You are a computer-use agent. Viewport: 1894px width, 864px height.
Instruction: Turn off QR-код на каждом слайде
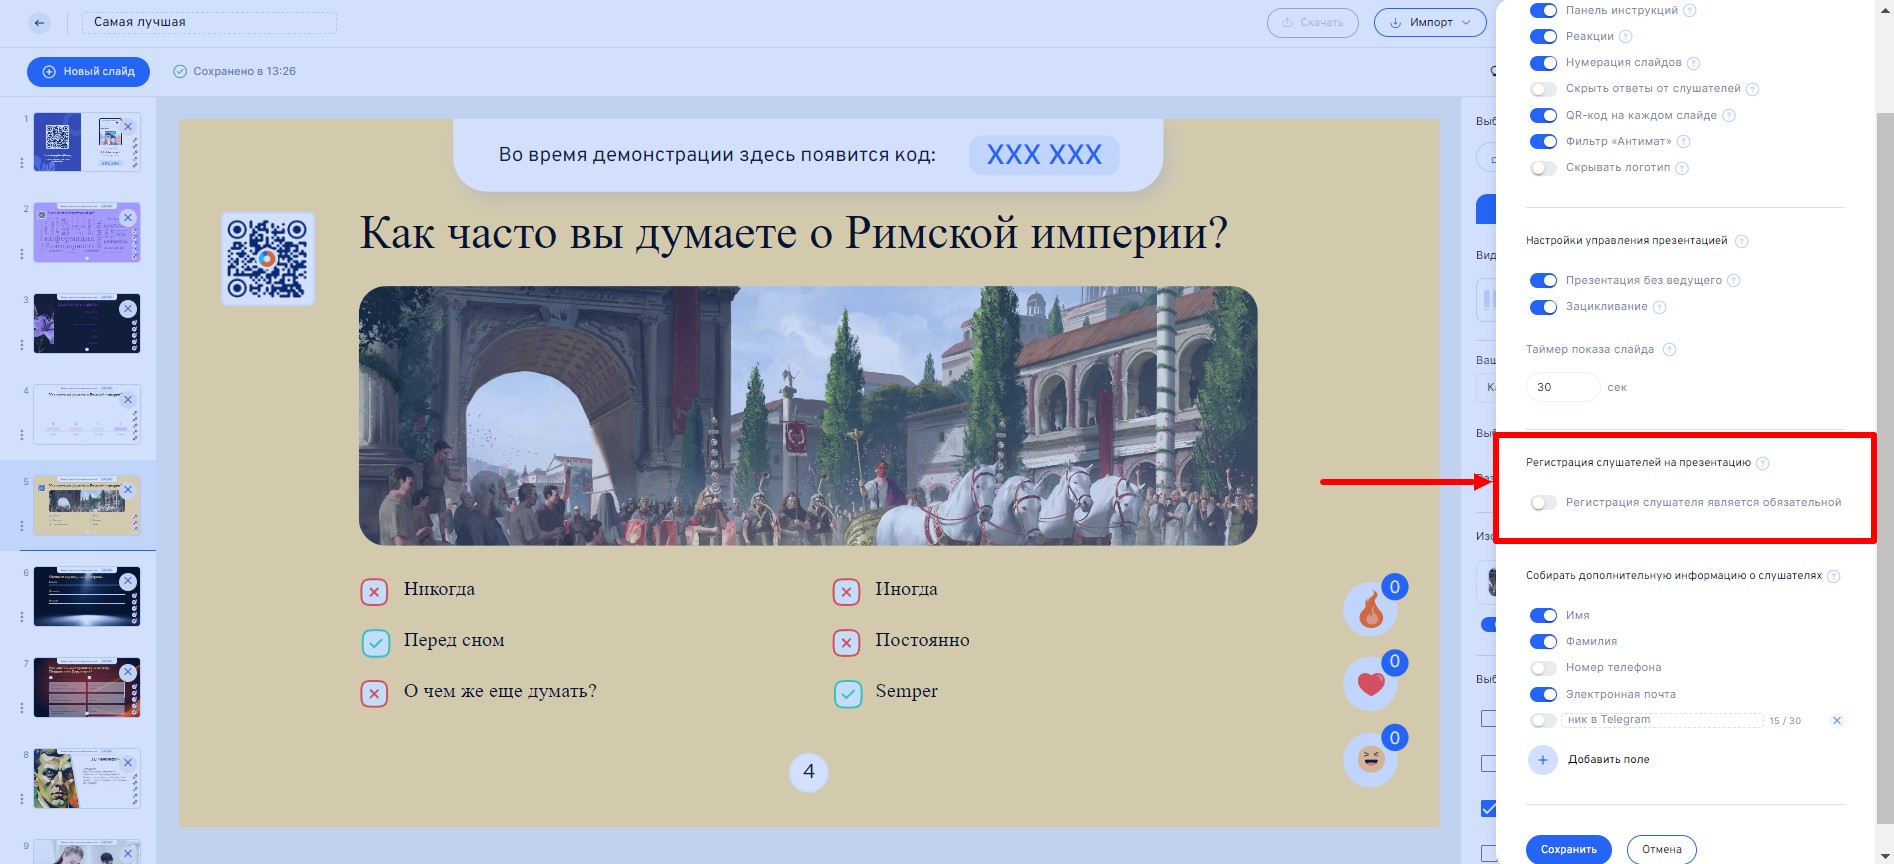[x=1544, y=116]
